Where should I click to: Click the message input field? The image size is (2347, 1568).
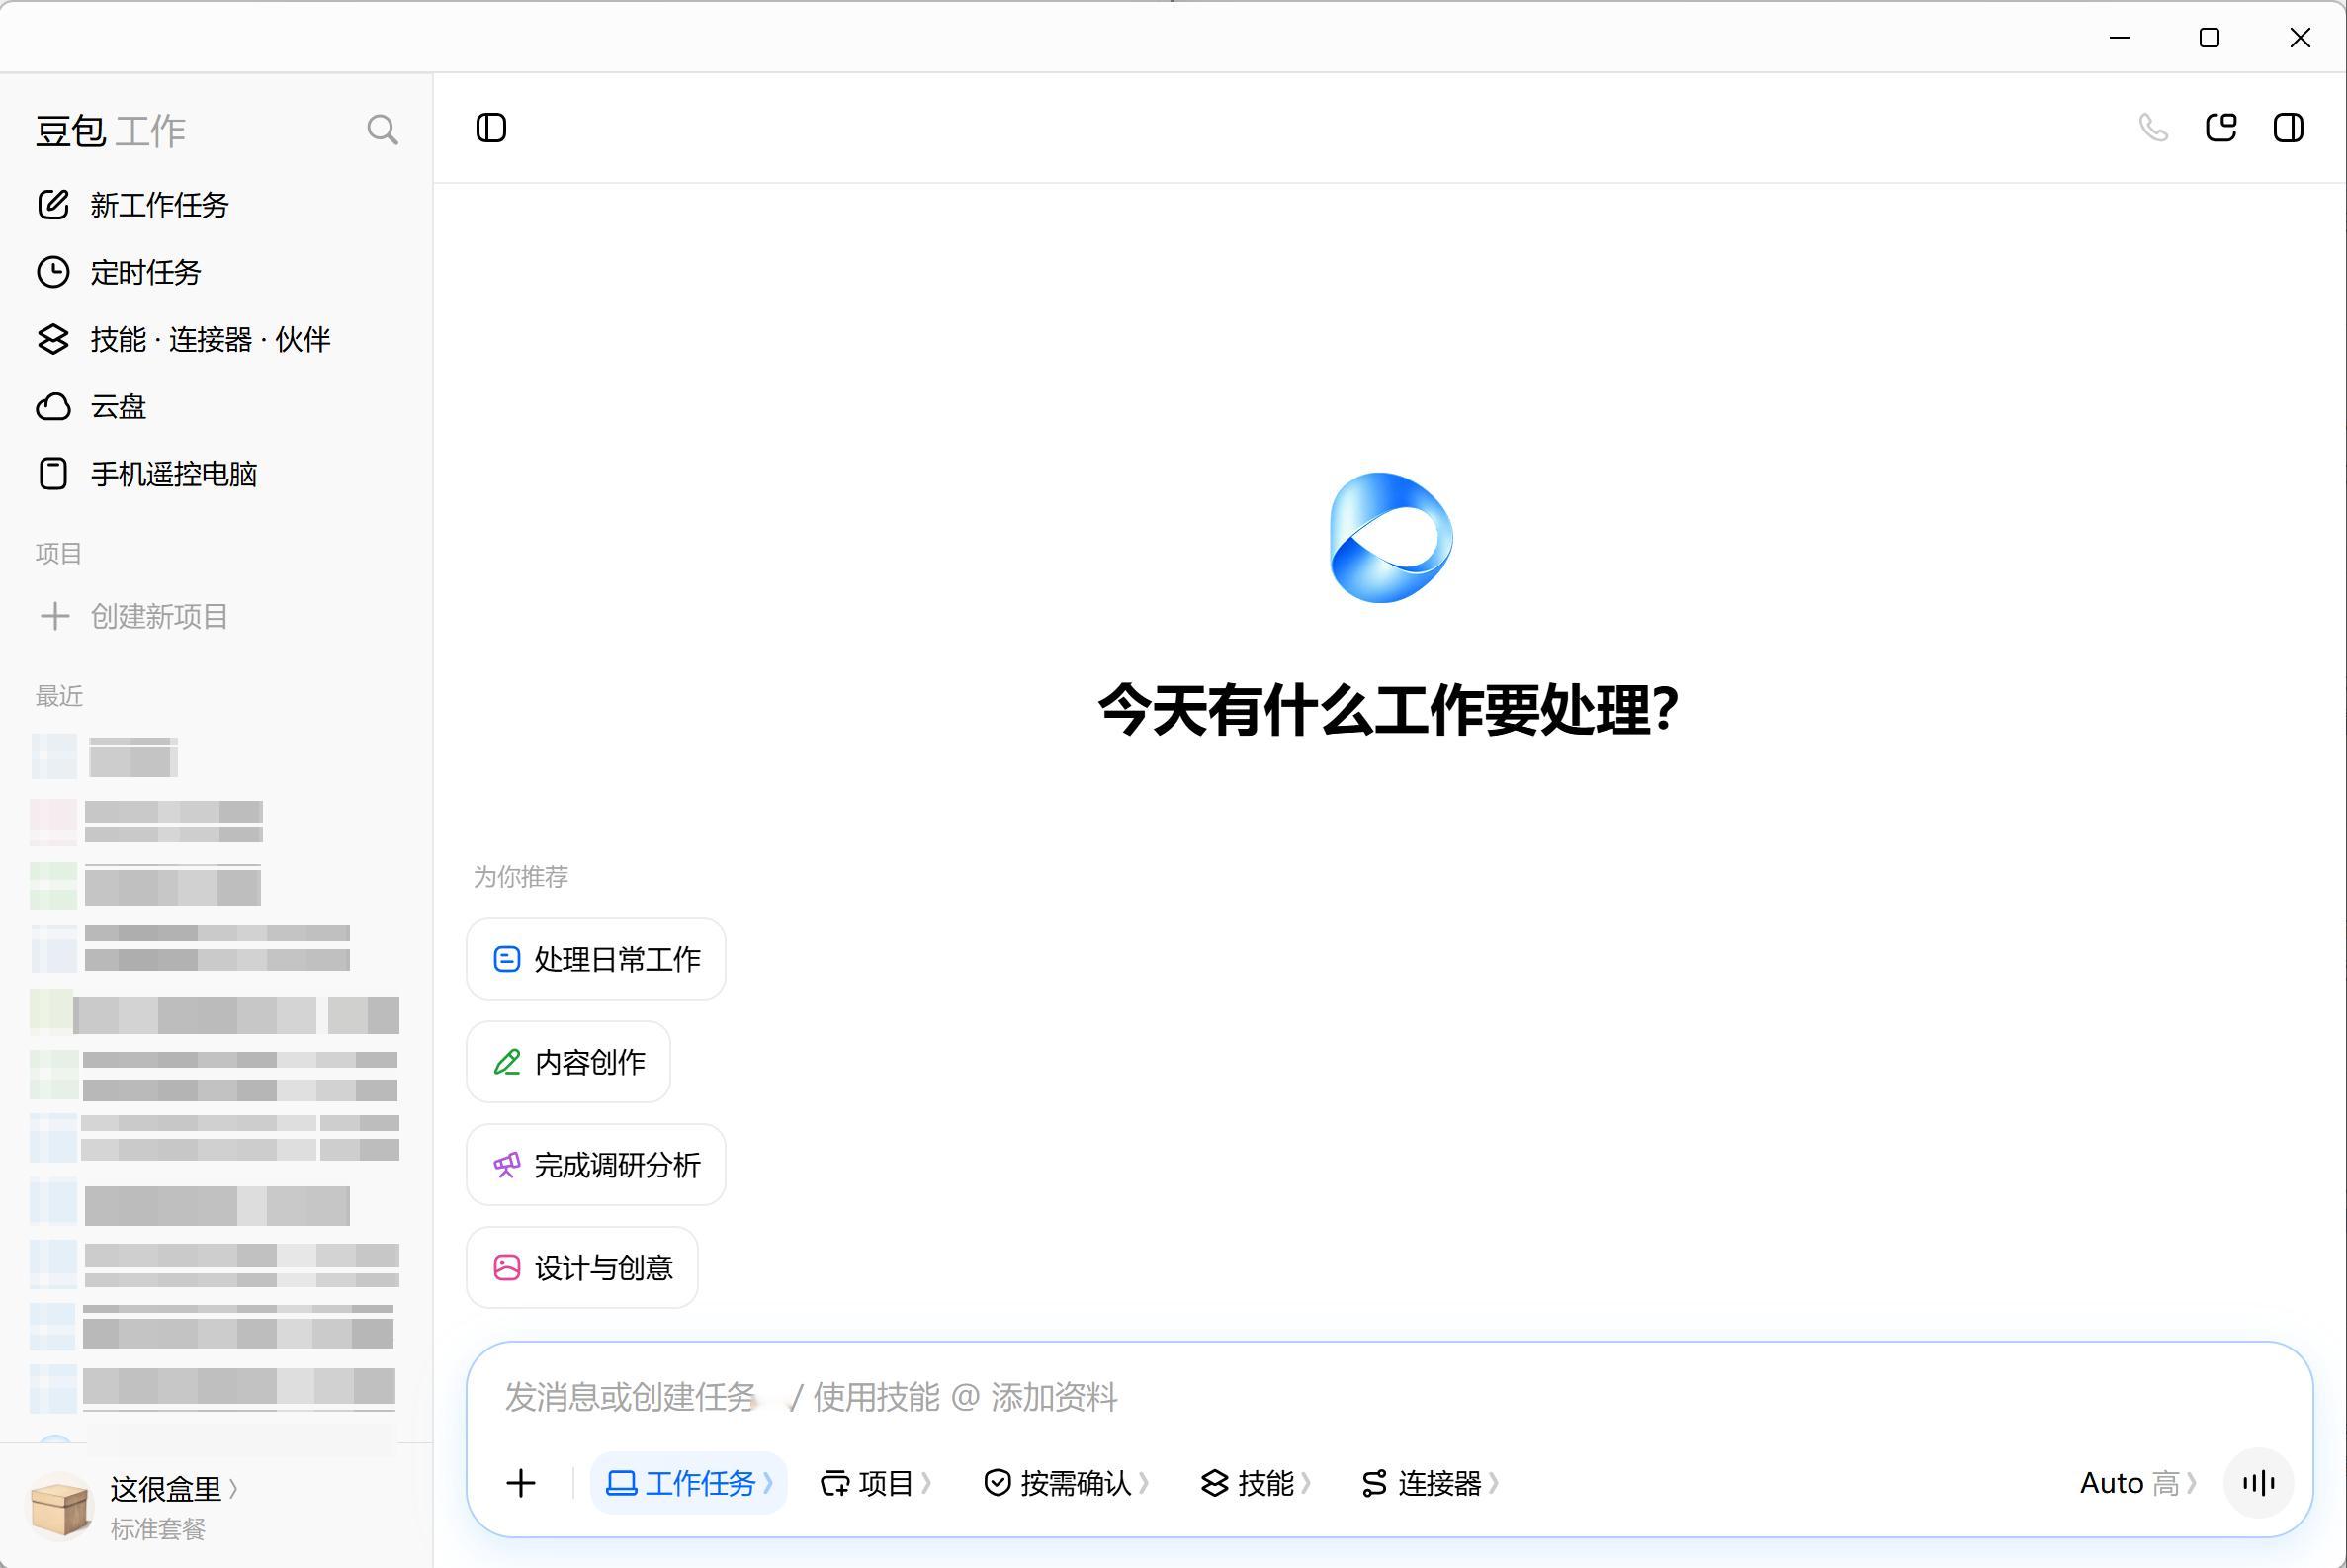pos(1389,1397)
